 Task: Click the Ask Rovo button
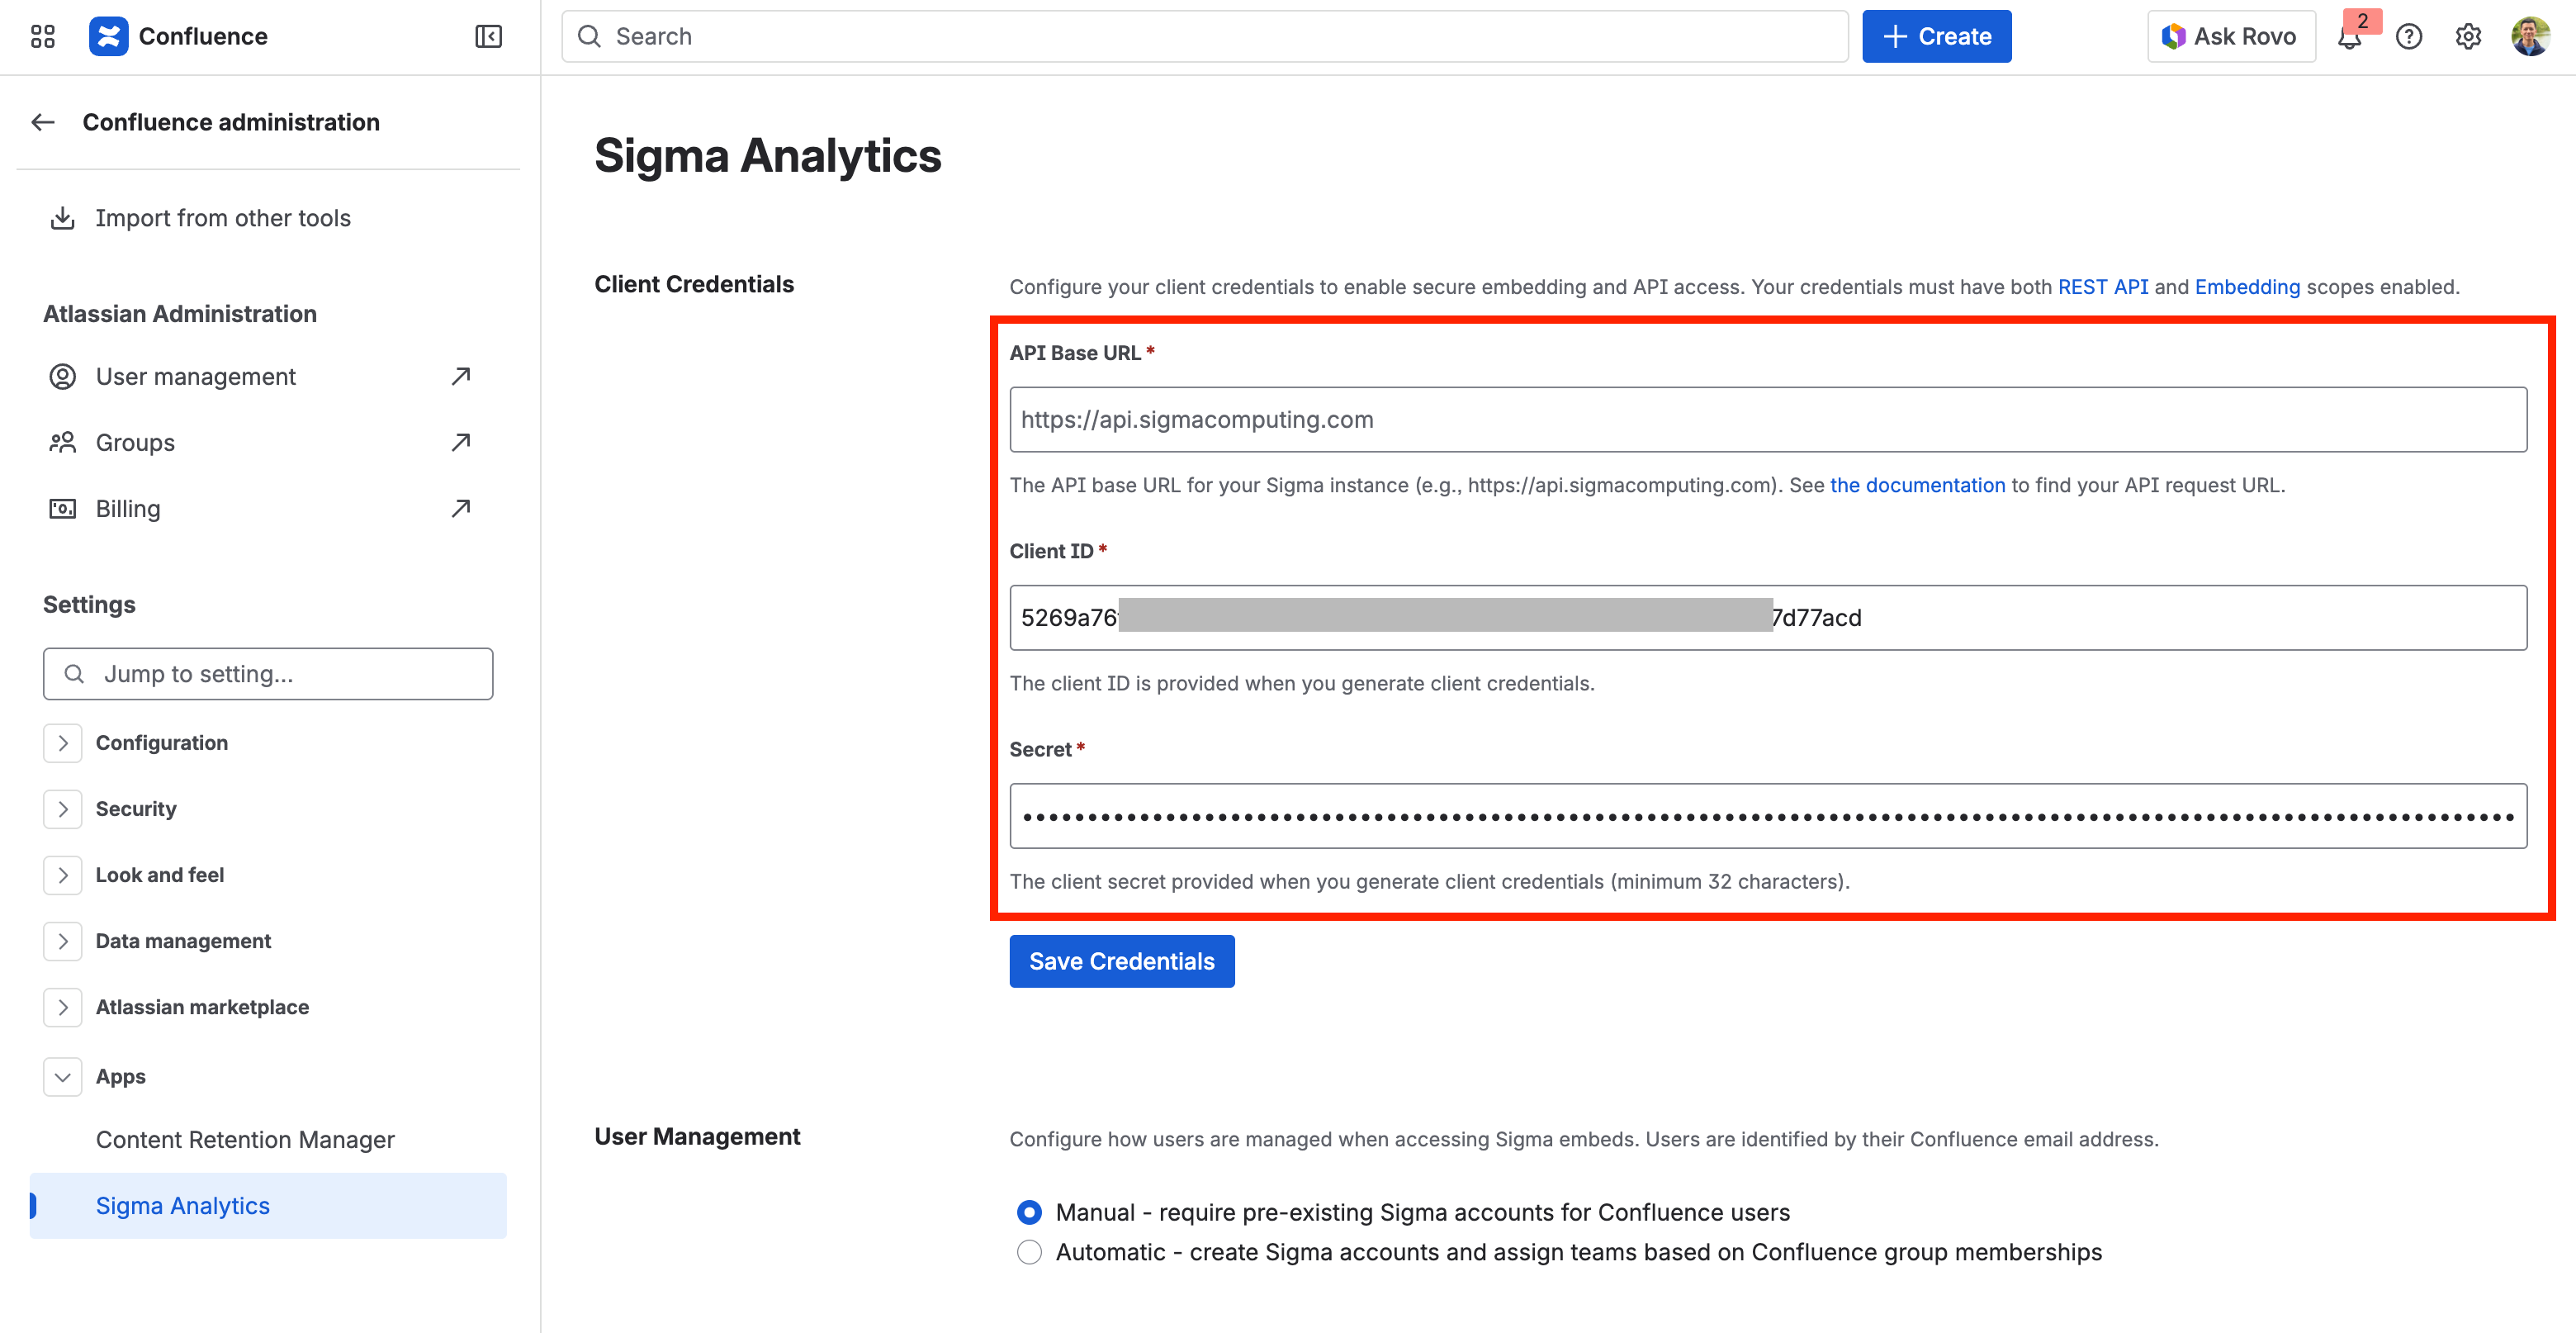point(2230,37)
